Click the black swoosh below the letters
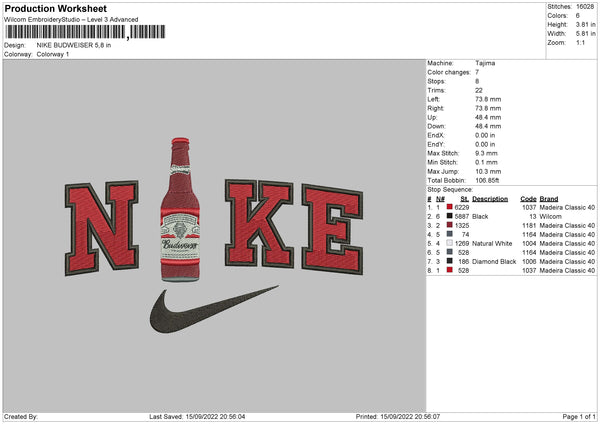Viewport: 600px width, 424px height. pos(214,309)
